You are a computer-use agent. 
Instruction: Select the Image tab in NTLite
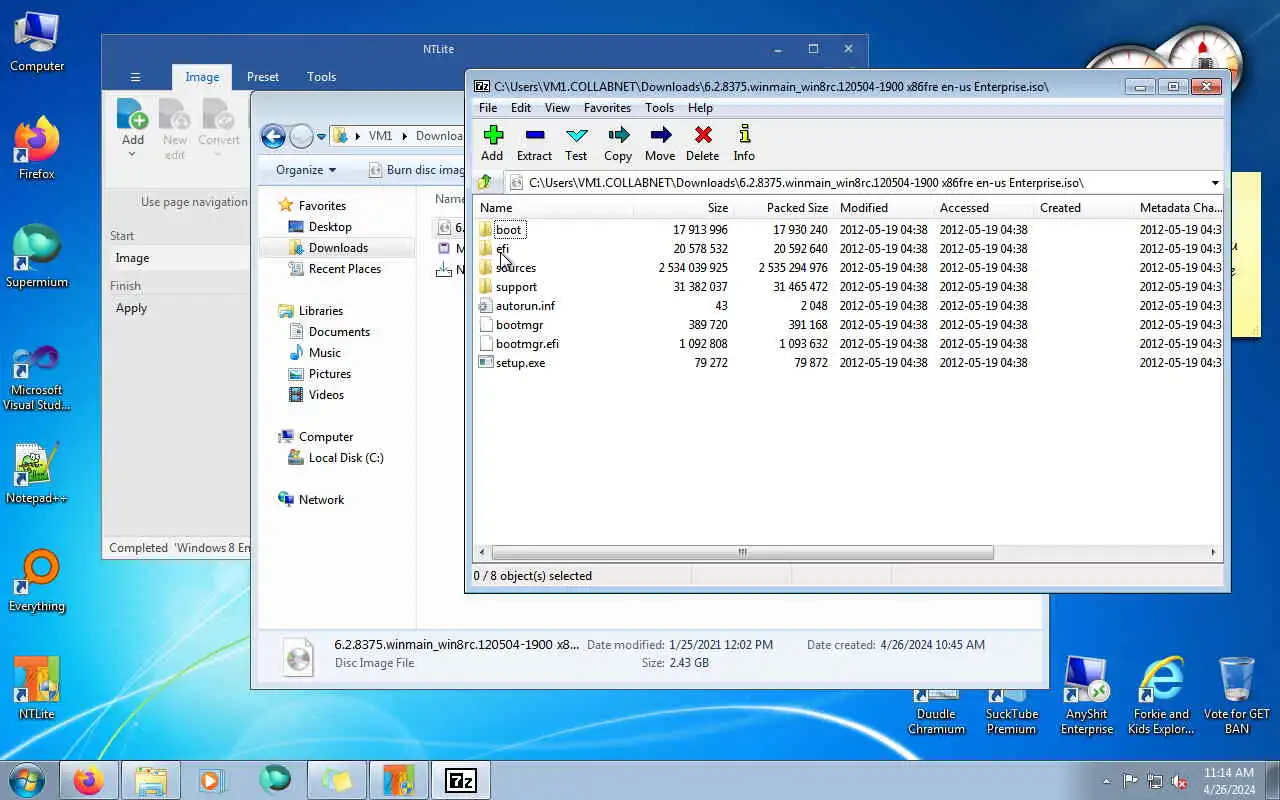coord(202,77)
